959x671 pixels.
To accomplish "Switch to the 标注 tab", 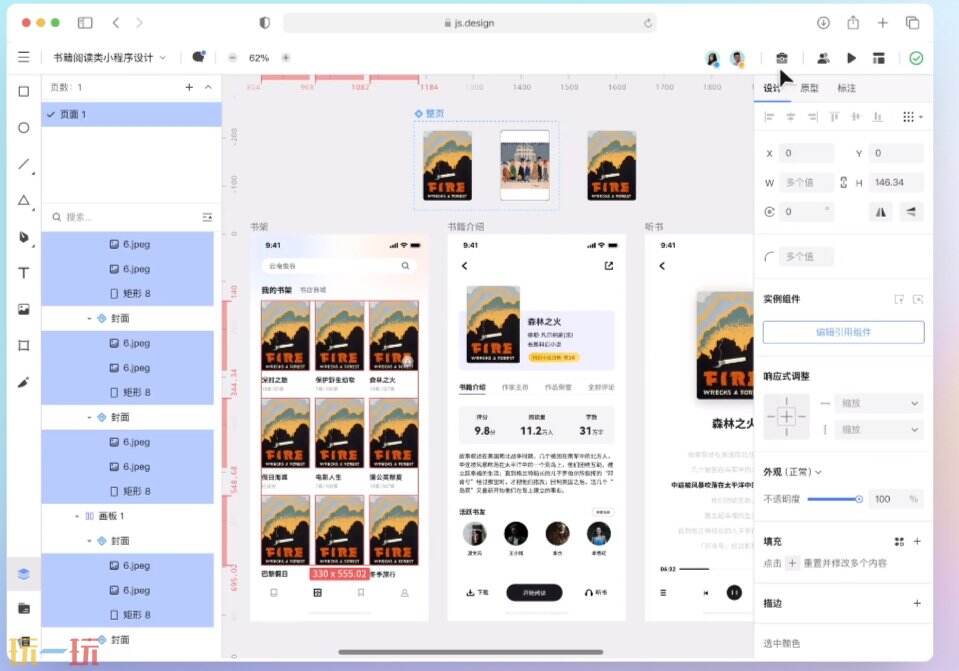I will pos(846,88).
